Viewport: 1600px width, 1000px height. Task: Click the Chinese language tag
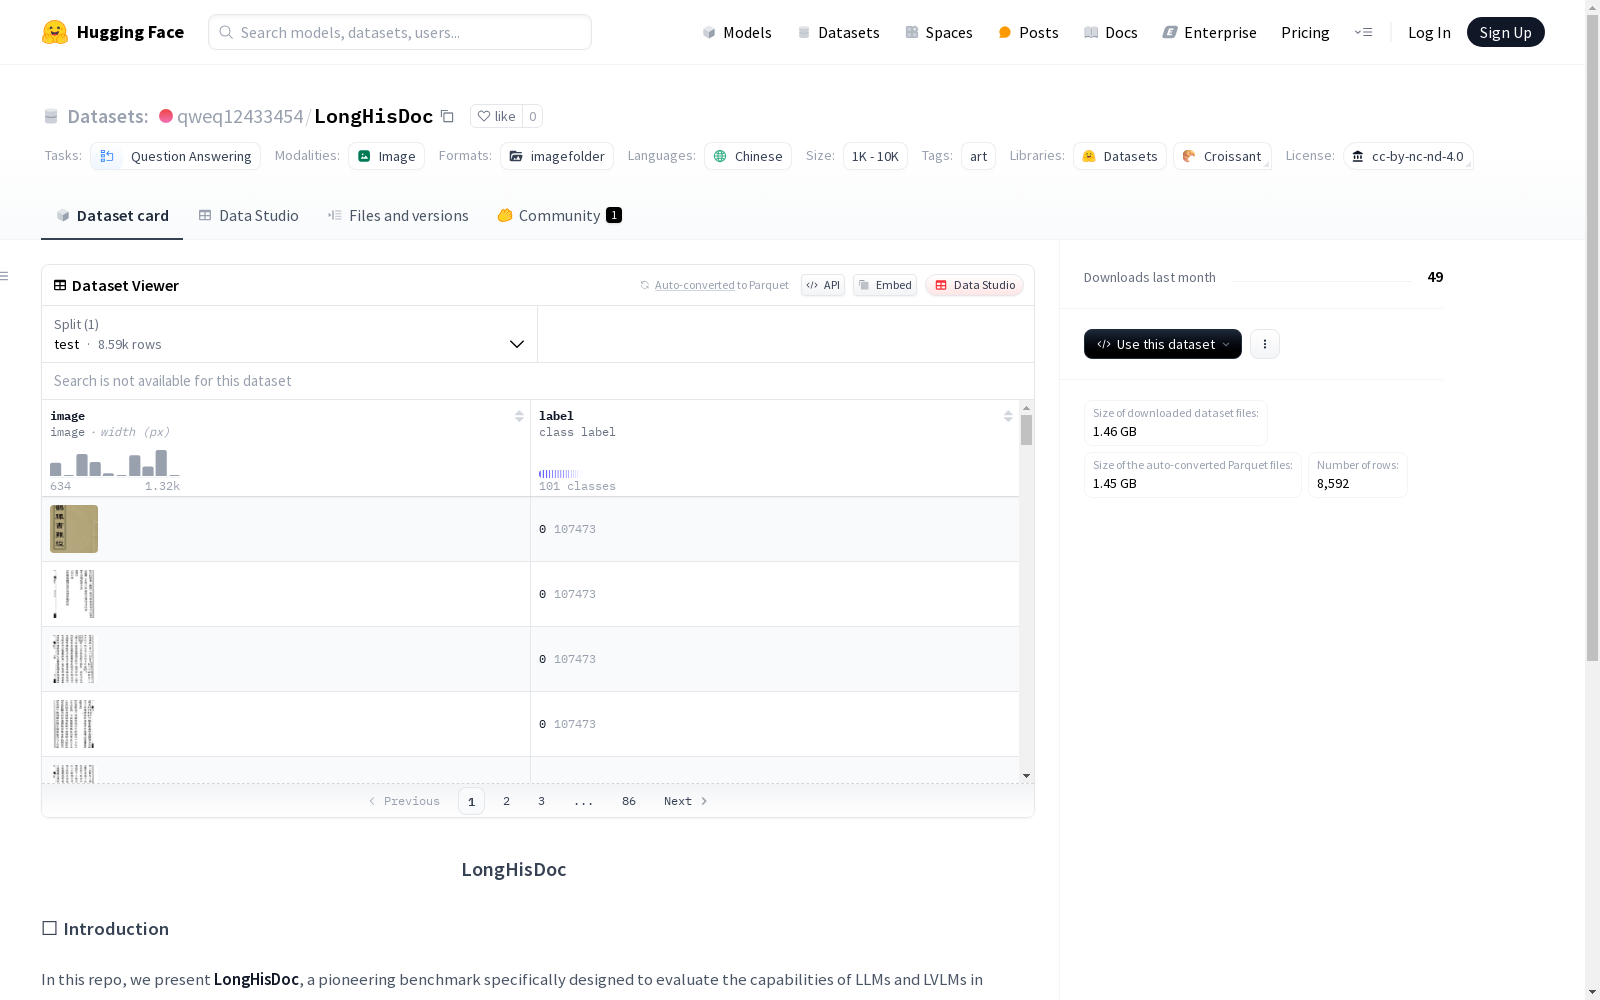(x=748, y=156)
